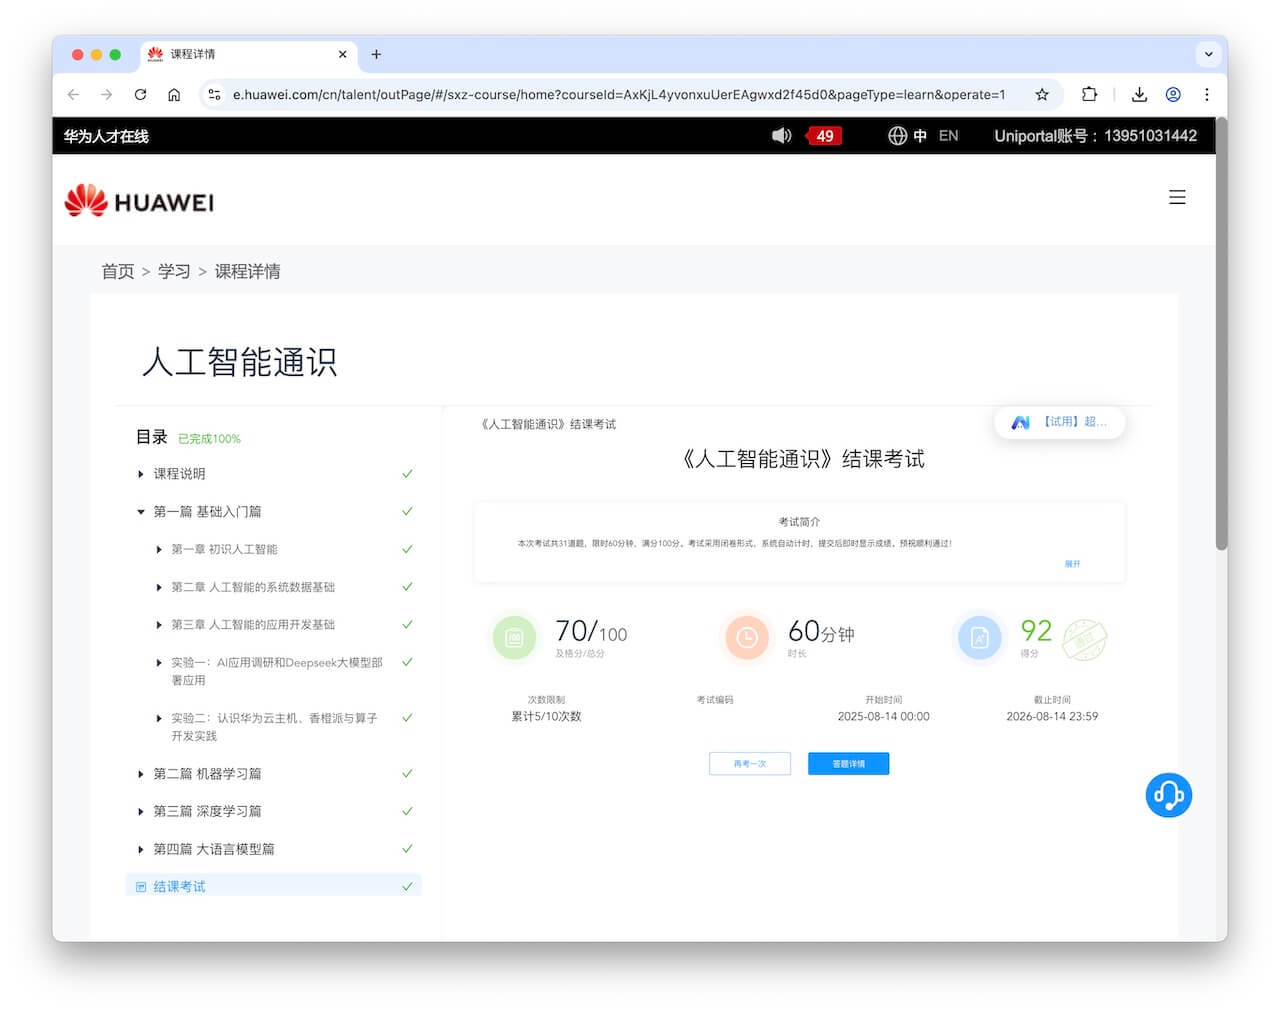Click the Uniportal账号 account text
Viewport: 1280px width, 1011px height.
point(1095,136)
